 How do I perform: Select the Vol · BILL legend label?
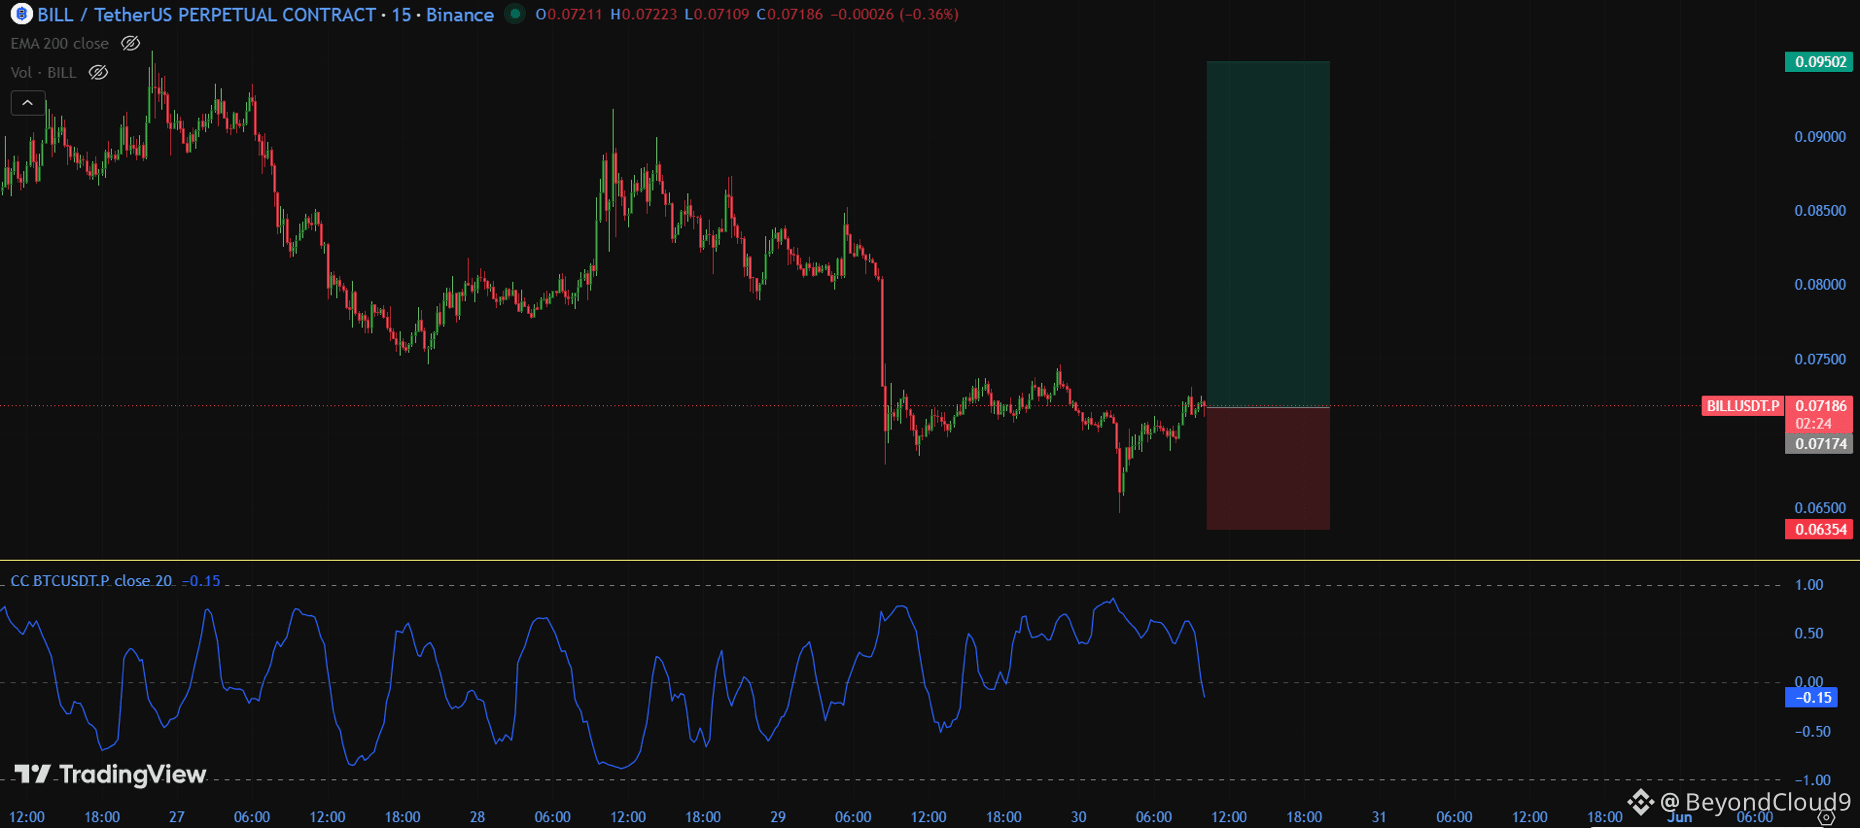coord(43,72)
